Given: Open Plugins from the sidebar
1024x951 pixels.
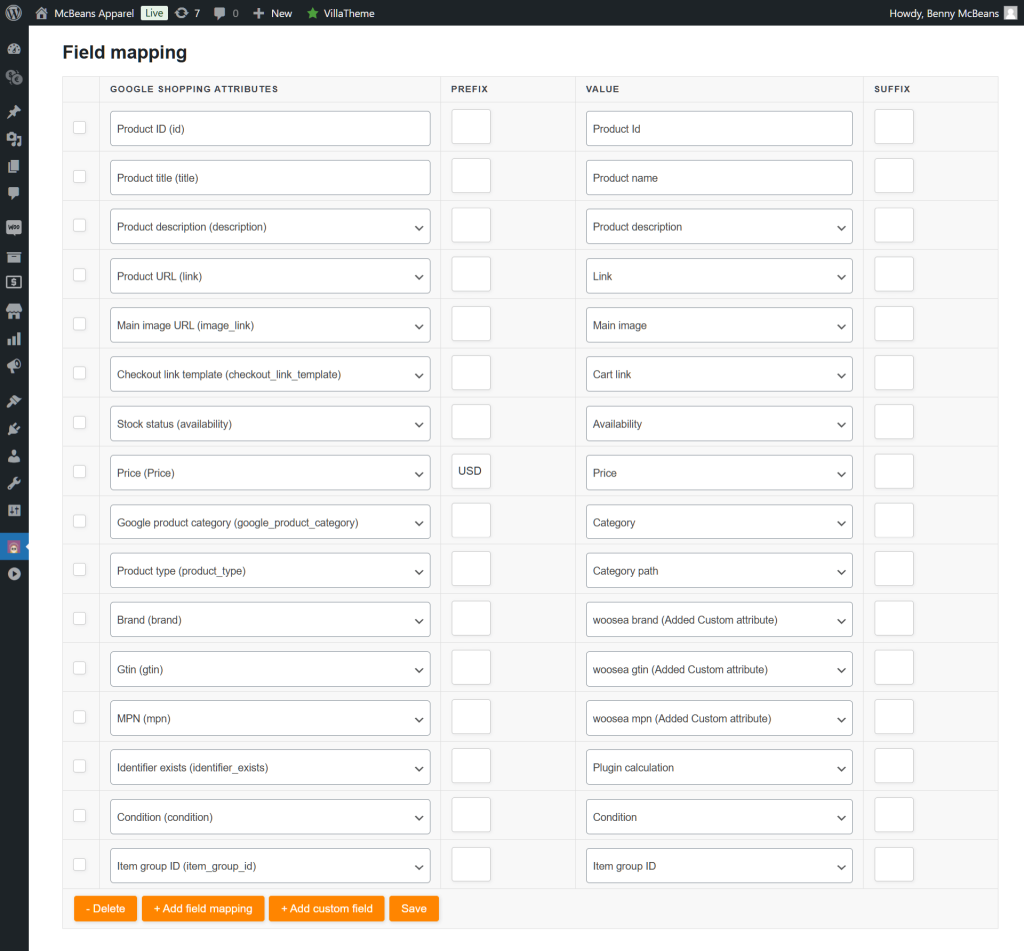Looking at the screenshot, I should click(x=14, y=429).
